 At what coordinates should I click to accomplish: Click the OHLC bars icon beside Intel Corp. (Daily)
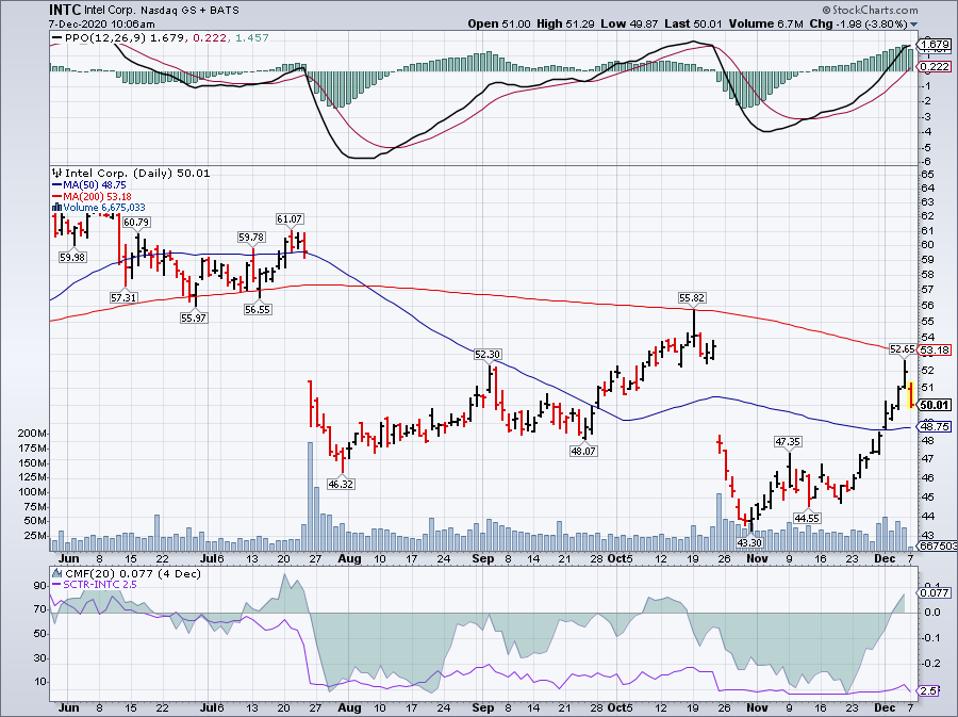click(x=58, y=173)
